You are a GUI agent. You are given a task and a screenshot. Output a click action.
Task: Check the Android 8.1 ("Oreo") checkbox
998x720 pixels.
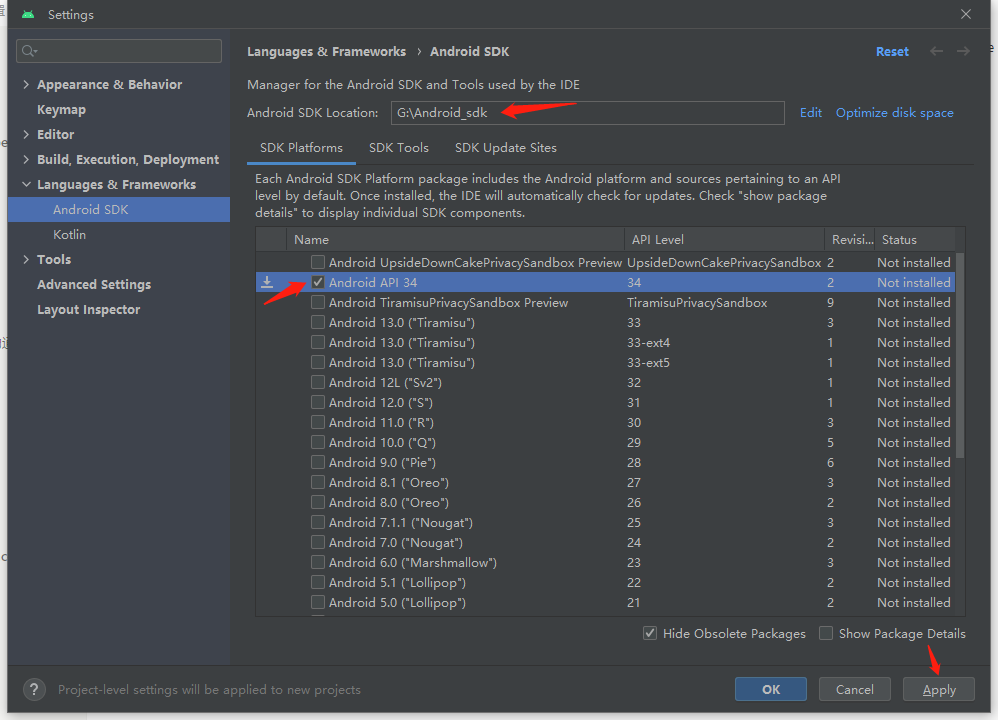(318, 482)
